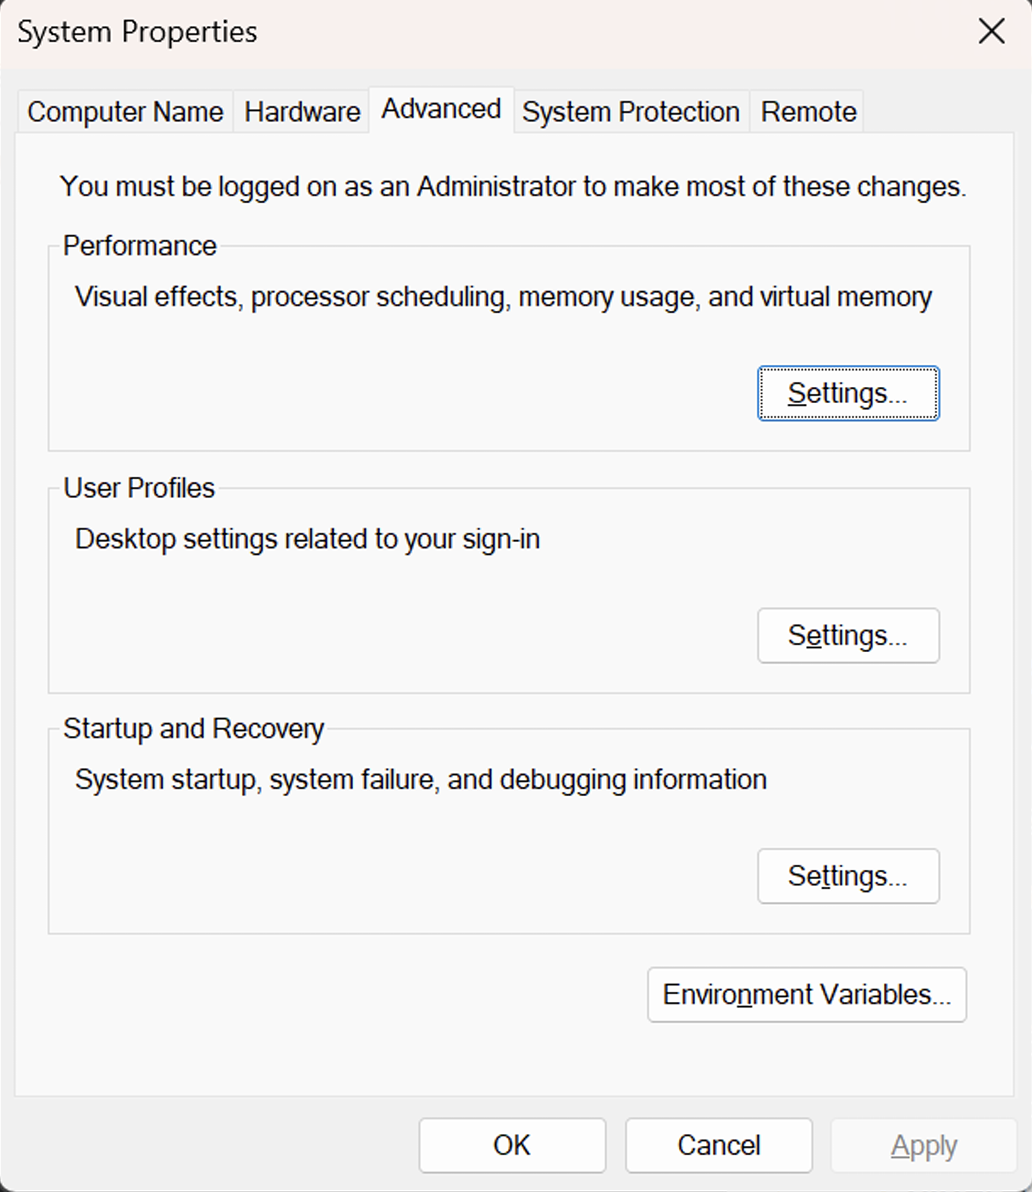Close the System Properties window

tap(991, 31)
